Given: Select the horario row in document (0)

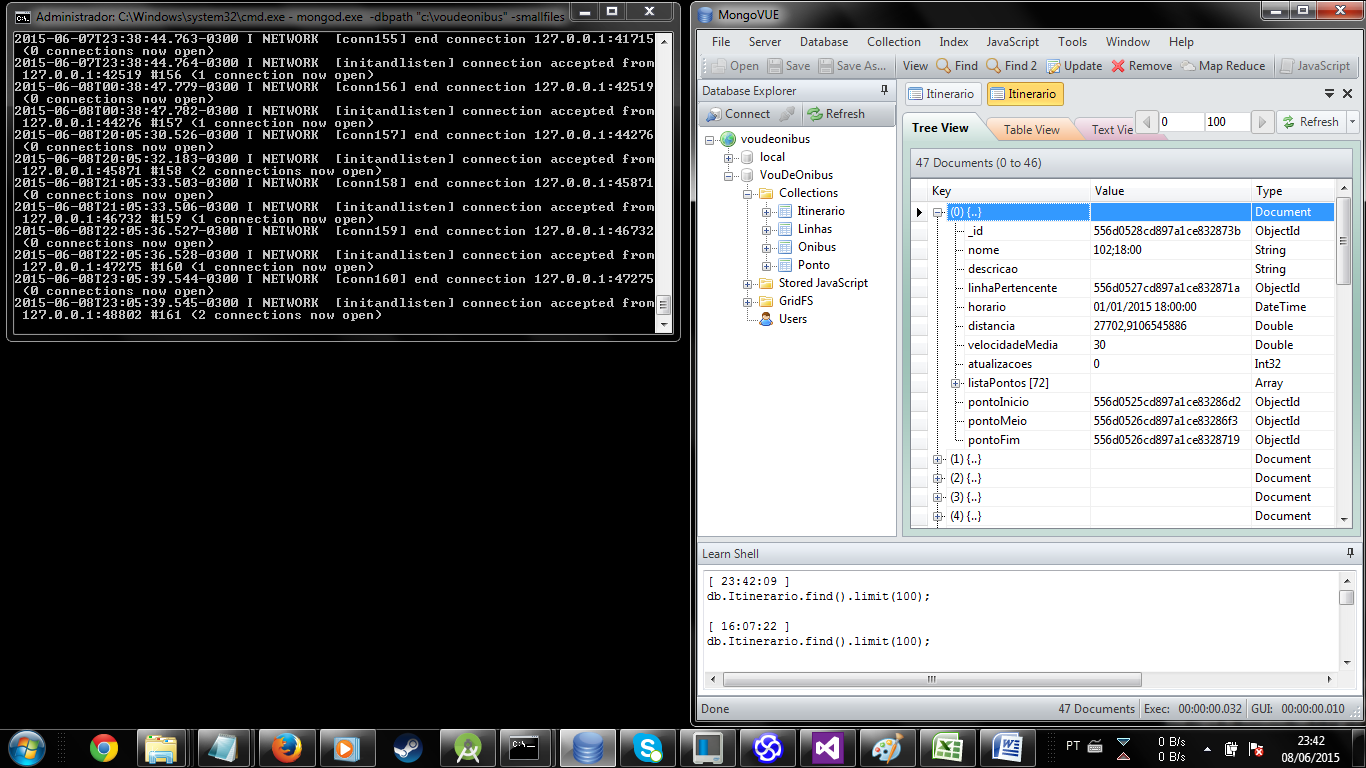Looking at the screenshot, I should (x=1122, y=307).
